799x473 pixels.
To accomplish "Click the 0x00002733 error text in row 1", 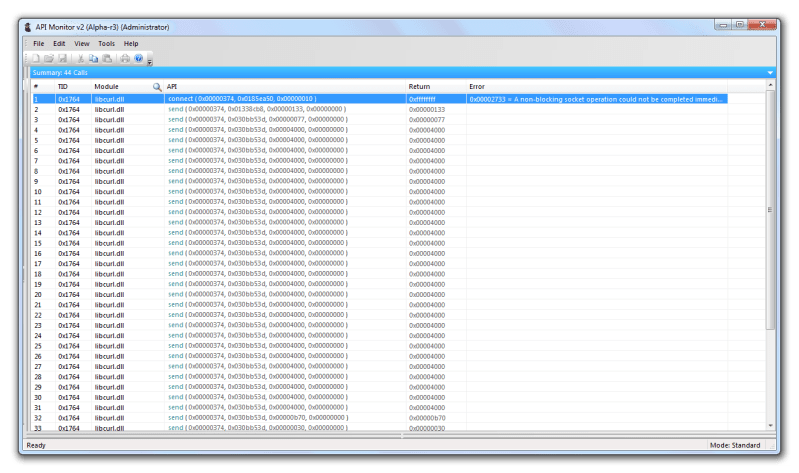I will coord(596,99).
